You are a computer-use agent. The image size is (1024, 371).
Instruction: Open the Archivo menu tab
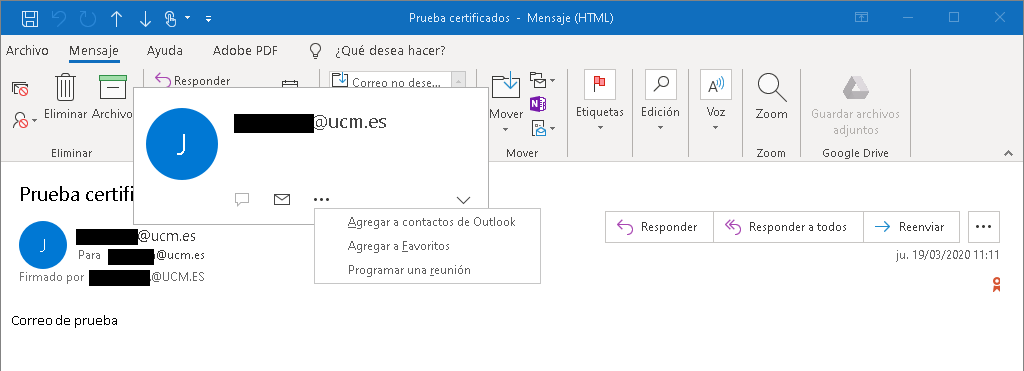tap(27, 50)
